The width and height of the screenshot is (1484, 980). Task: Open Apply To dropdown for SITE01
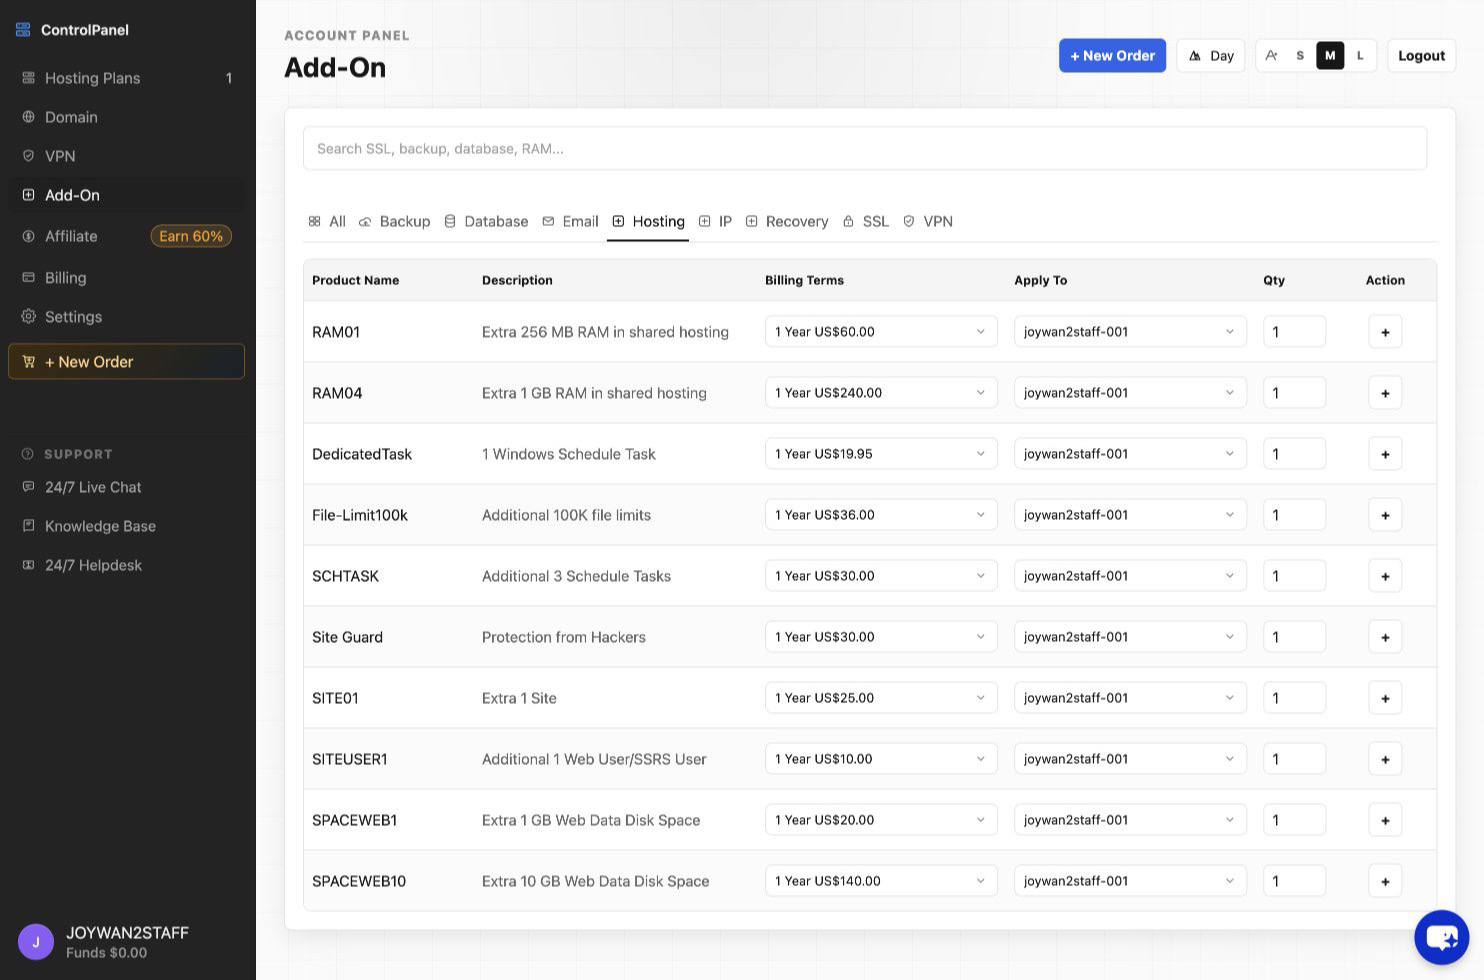1130,698
